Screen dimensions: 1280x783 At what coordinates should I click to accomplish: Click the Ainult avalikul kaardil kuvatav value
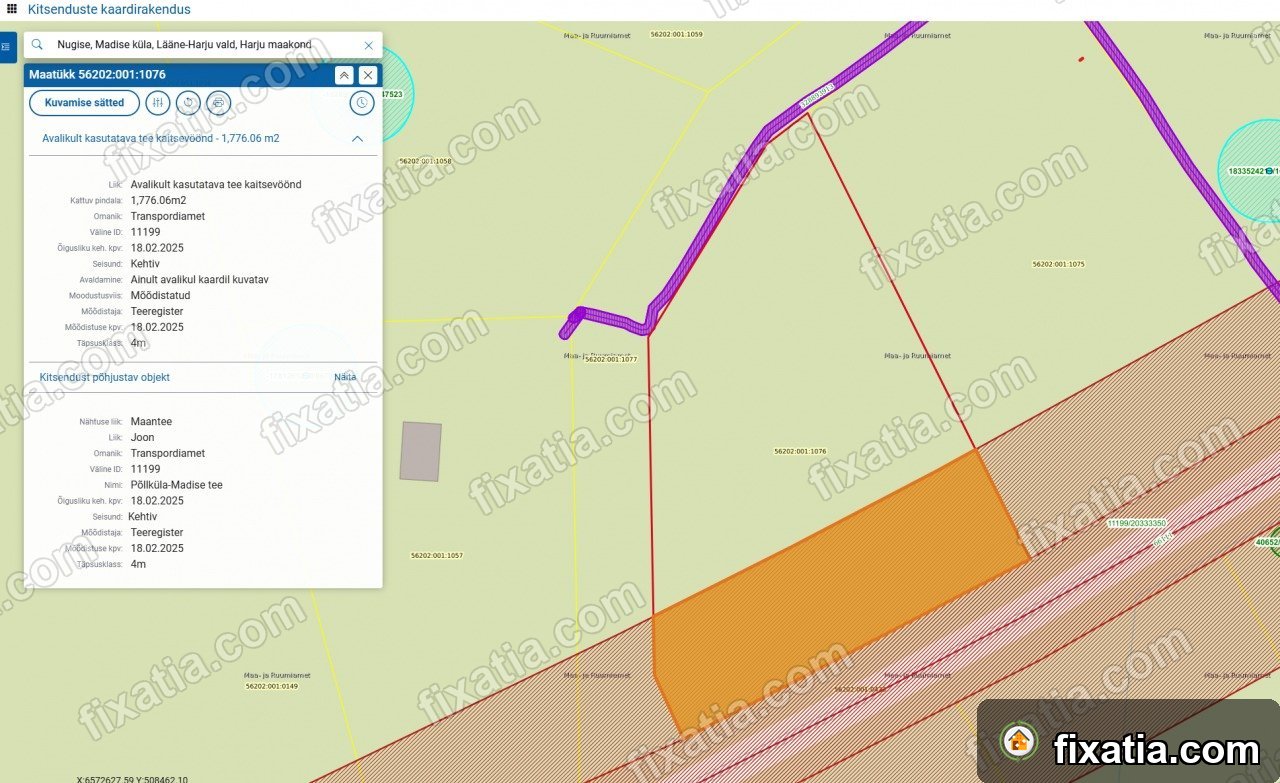pos(199,280)
